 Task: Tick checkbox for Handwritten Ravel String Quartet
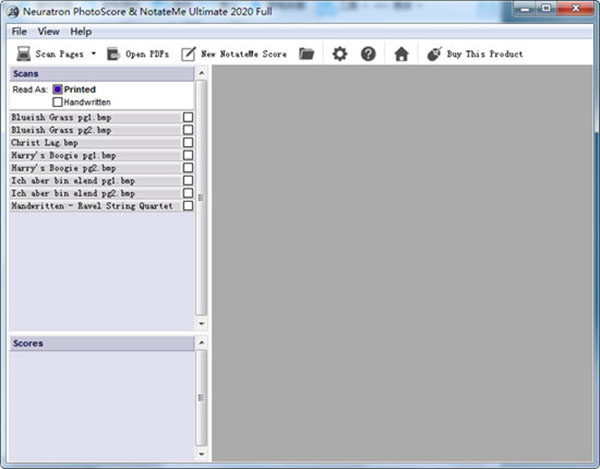tap(188, 205)
